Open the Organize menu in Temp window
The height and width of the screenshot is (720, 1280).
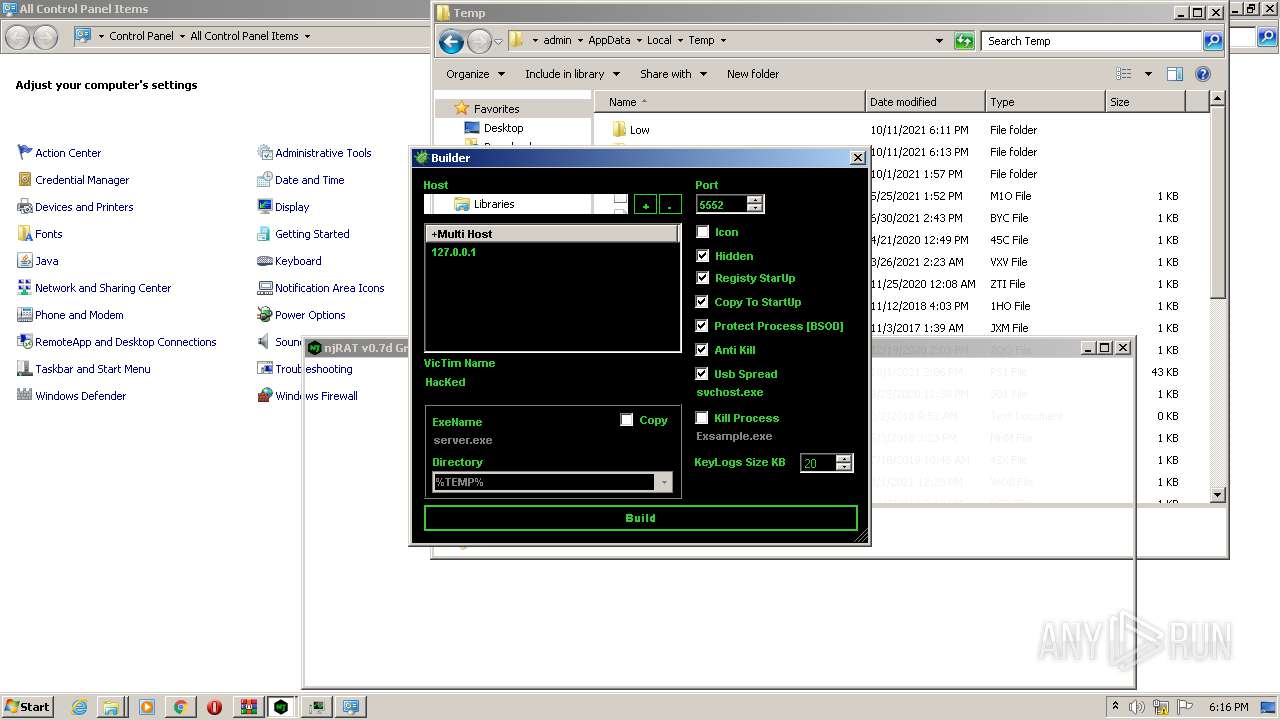[475, 74]
